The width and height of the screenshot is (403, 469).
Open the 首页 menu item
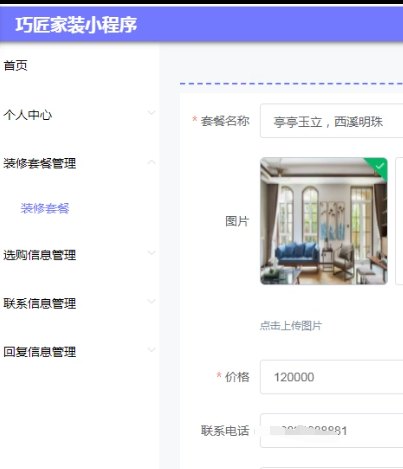click(15, 66)
